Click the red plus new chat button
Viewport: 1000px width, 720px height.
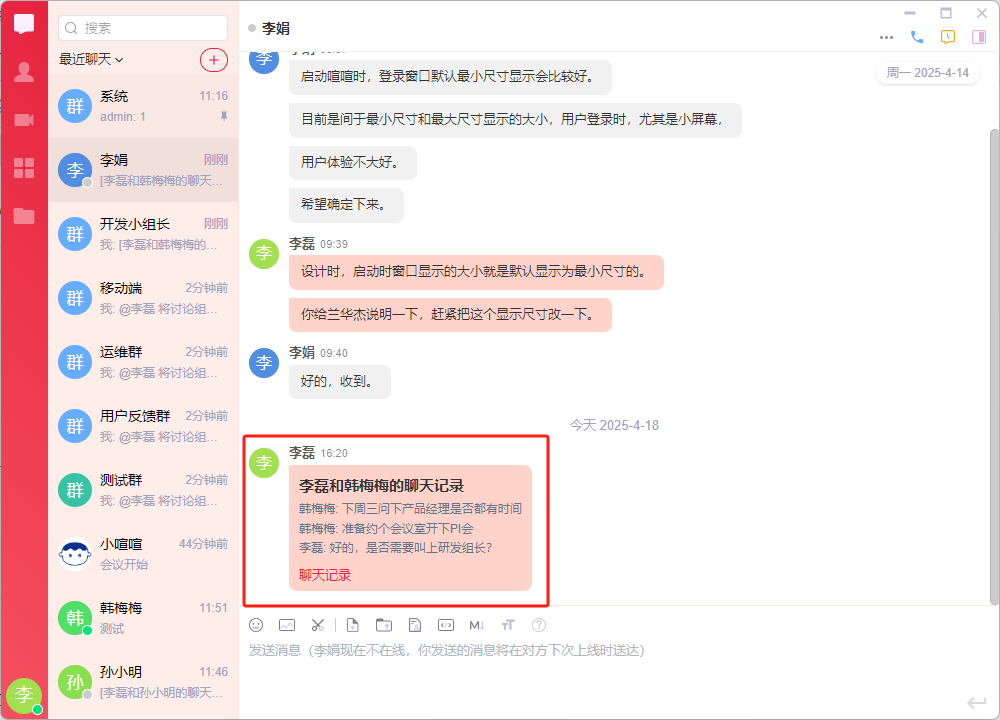(213, 59)
